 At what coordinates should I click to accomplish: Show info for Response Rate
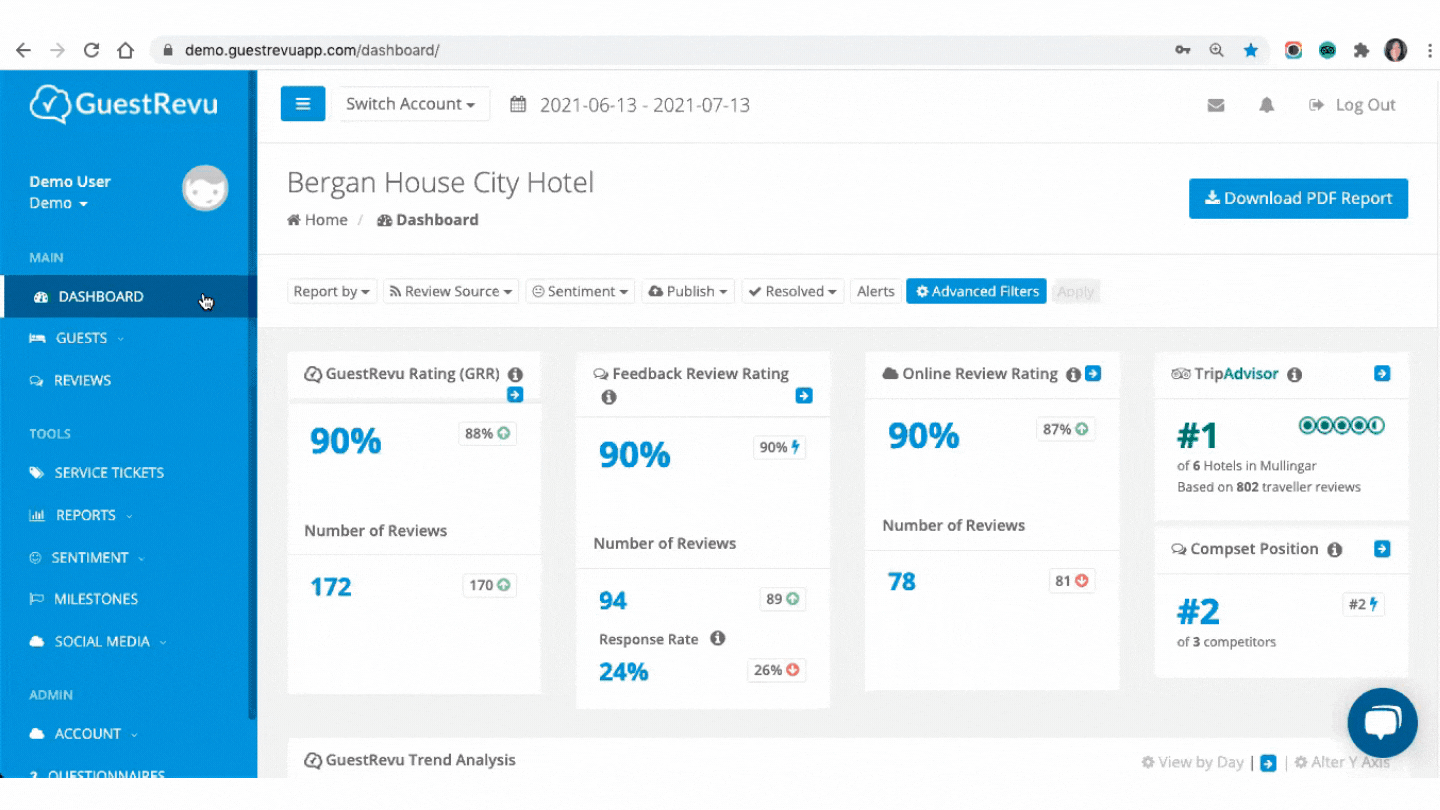[717, 638]
